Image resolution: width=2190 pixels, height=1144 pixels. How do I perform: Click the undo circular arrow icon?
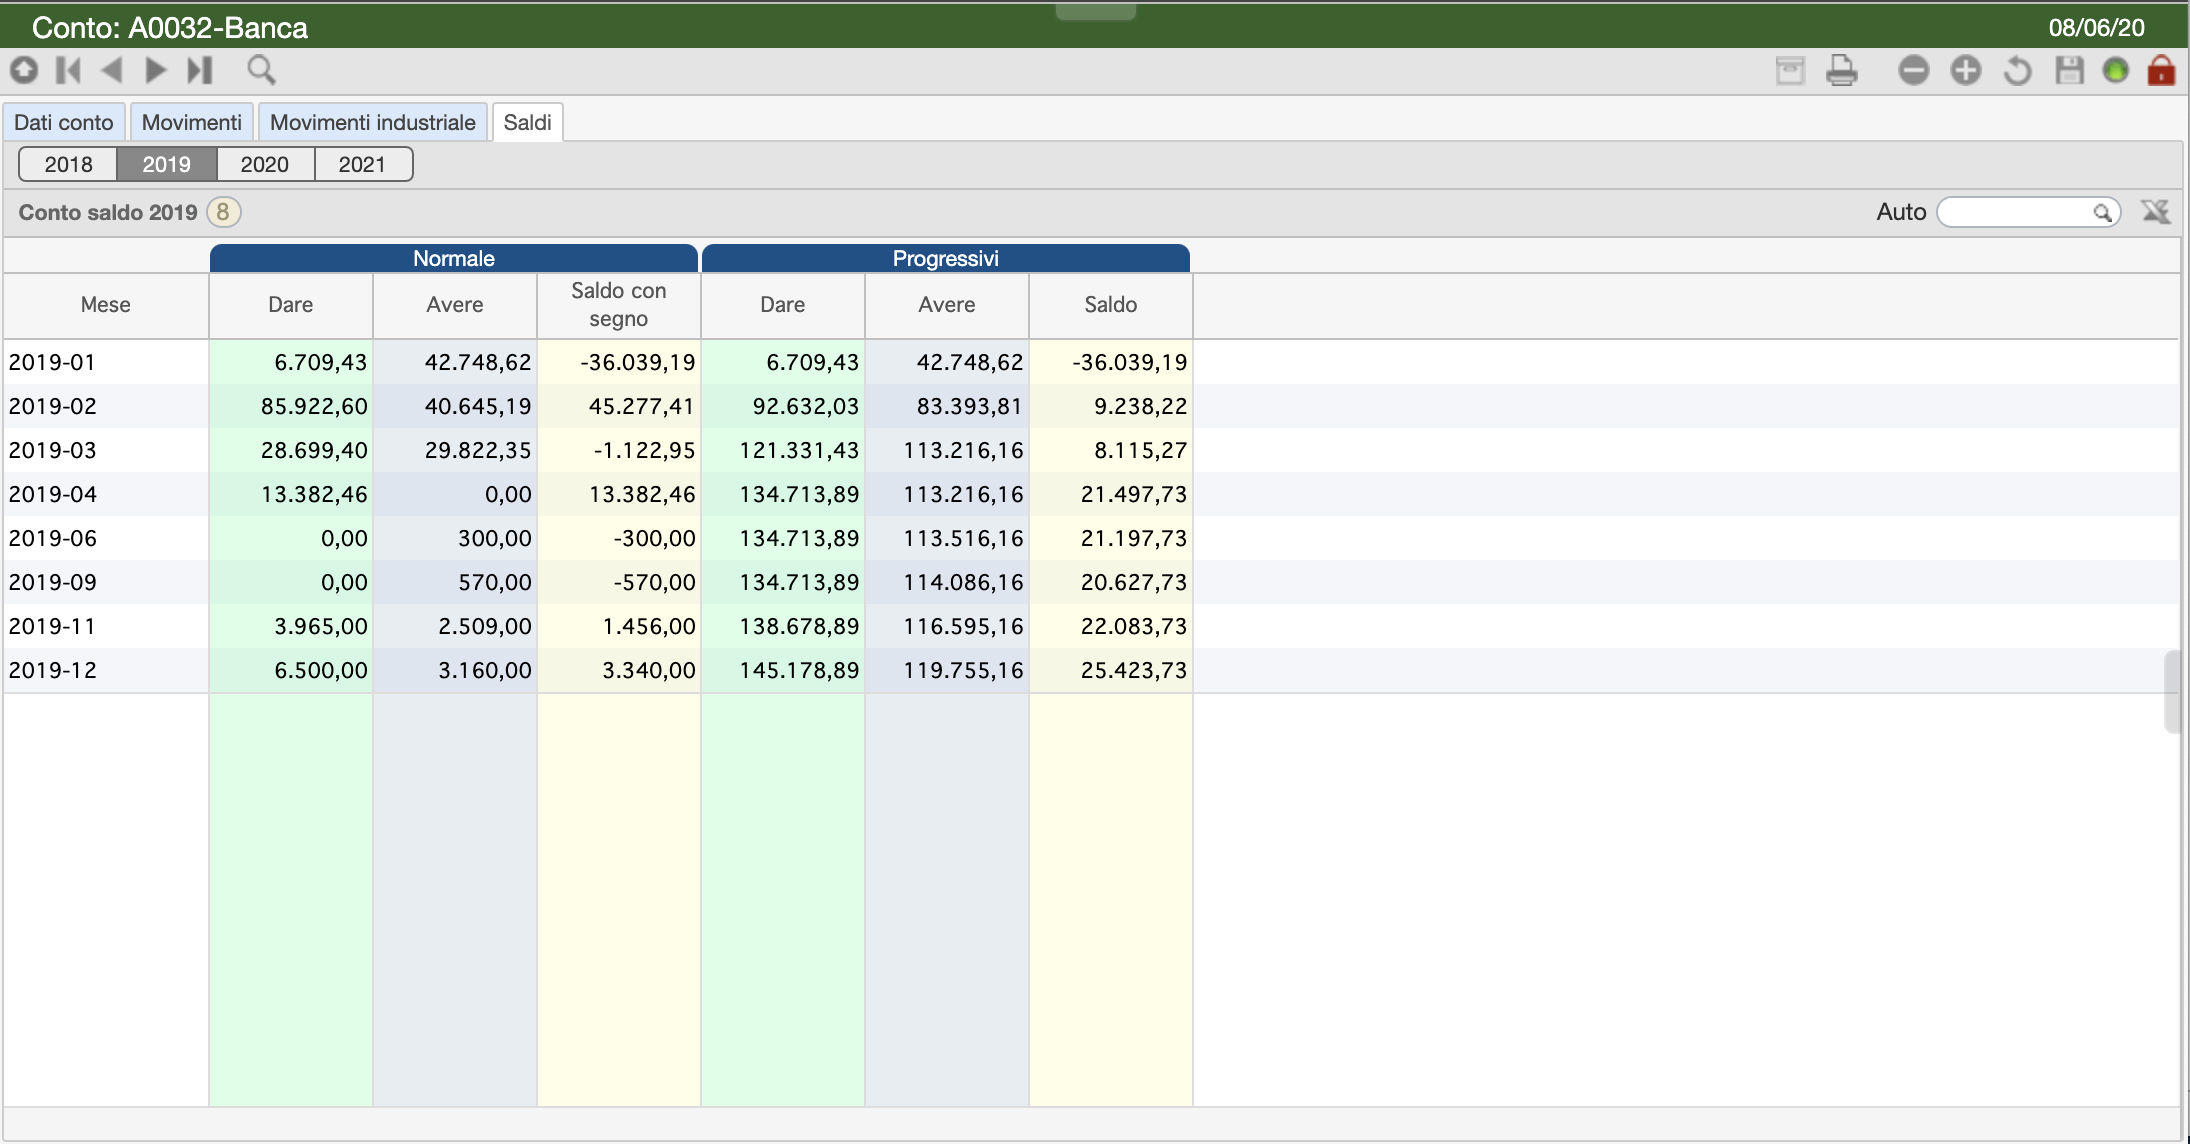(2017, 71)
